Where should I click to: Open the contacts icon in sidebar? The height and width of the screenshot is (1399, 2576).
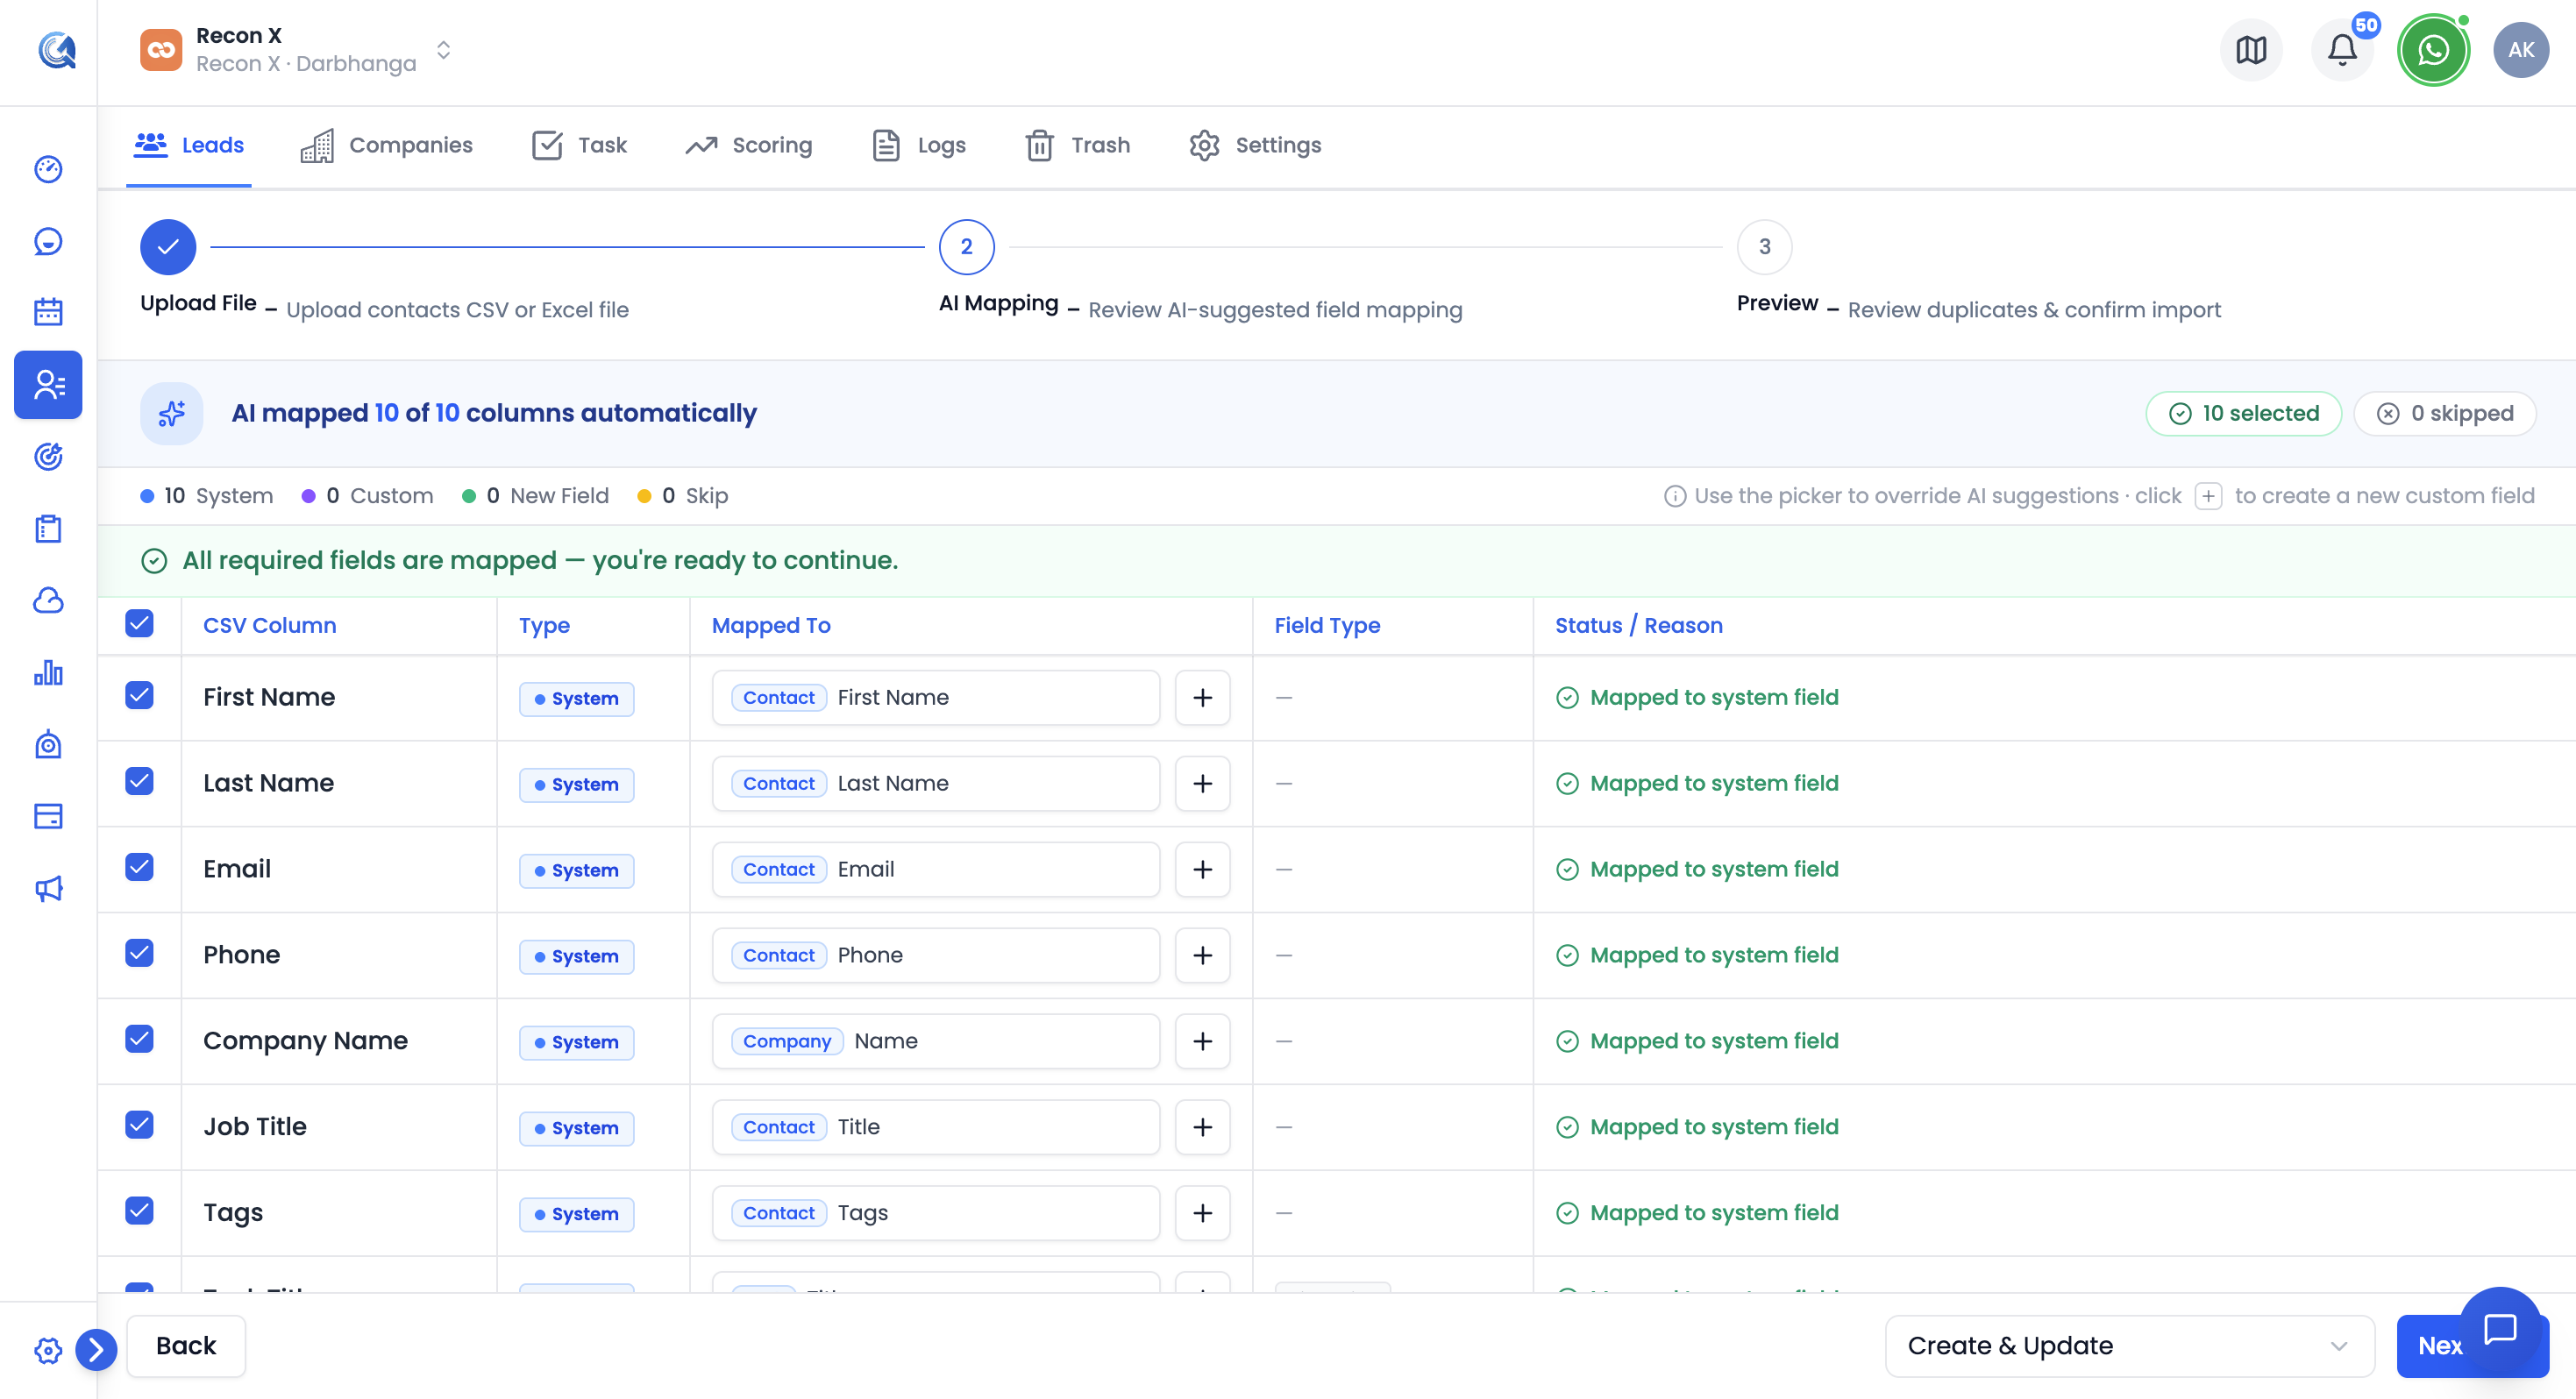pos(48,384)
